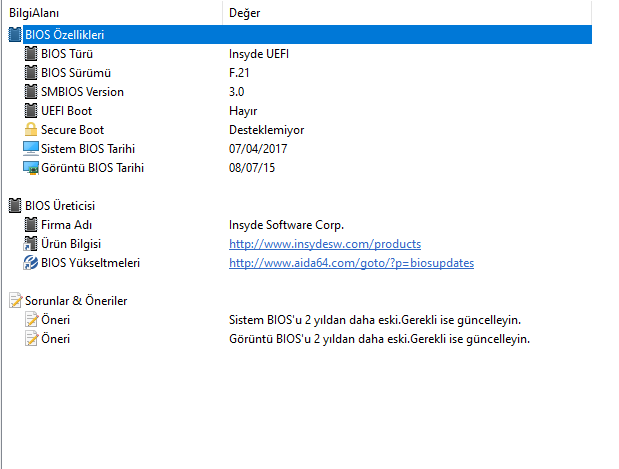Click the Insyde UEFI value

tap(259, 54)
